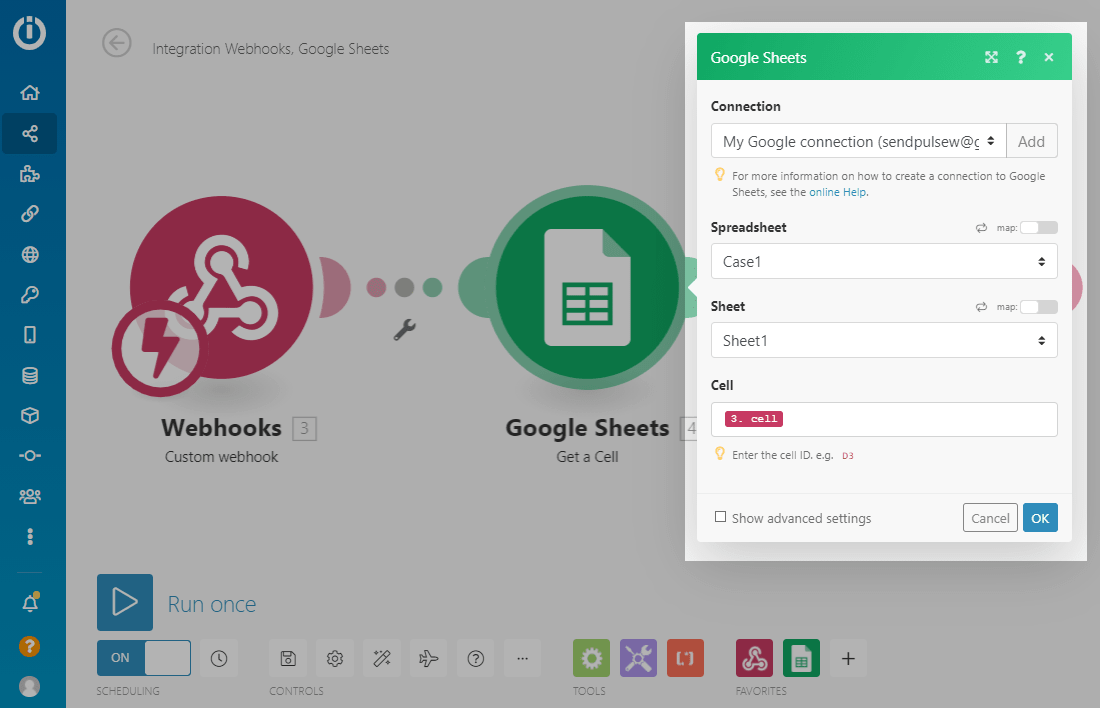Click 'Get a Cell' label
1100x708 pixels.
click(x=587, y=457)
